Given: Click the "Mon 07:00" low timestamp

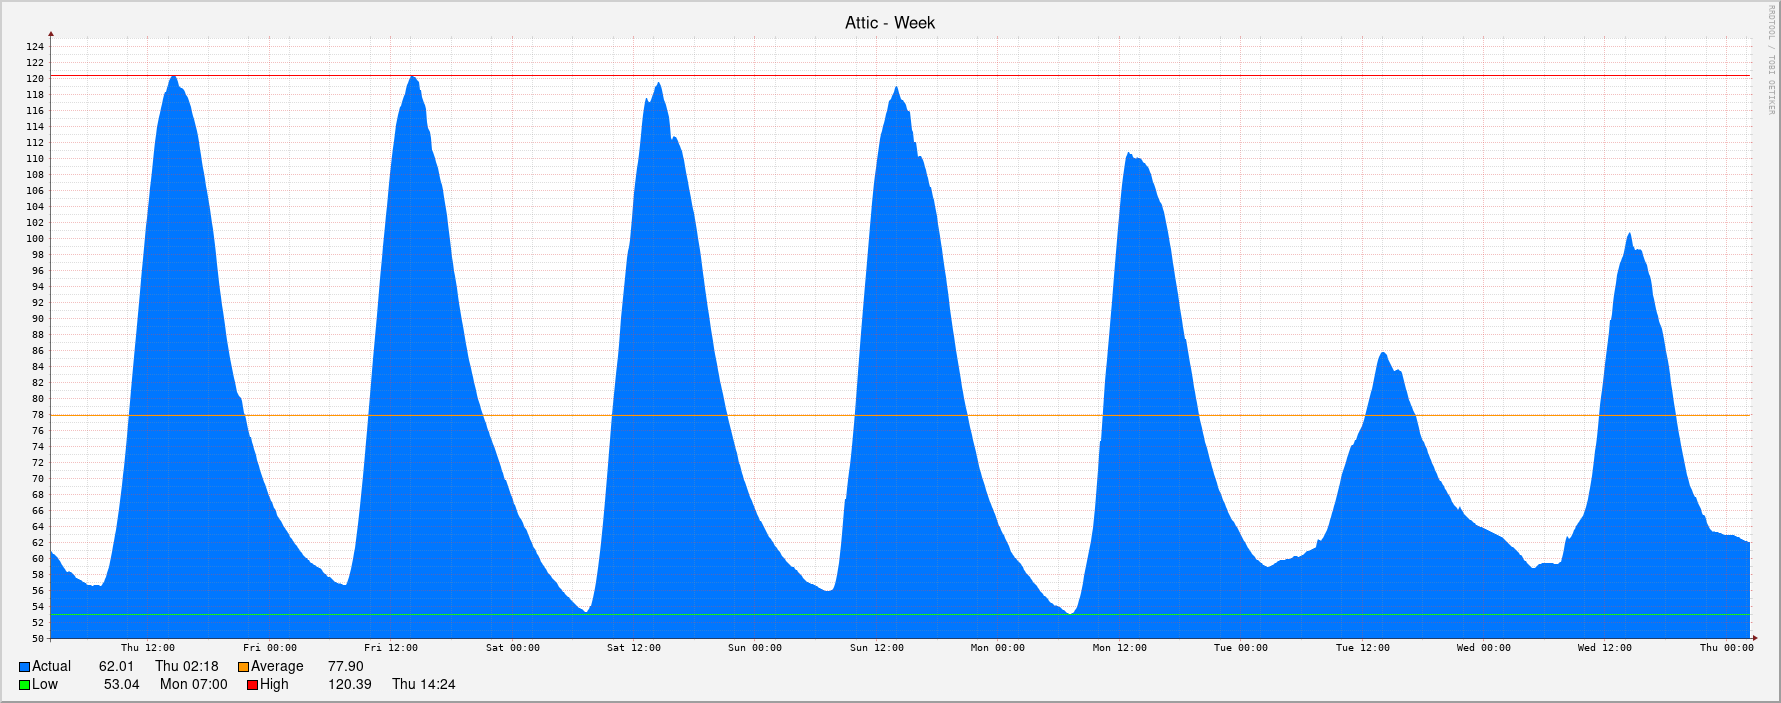Looking at the screenshot, I should click(193, 685).
